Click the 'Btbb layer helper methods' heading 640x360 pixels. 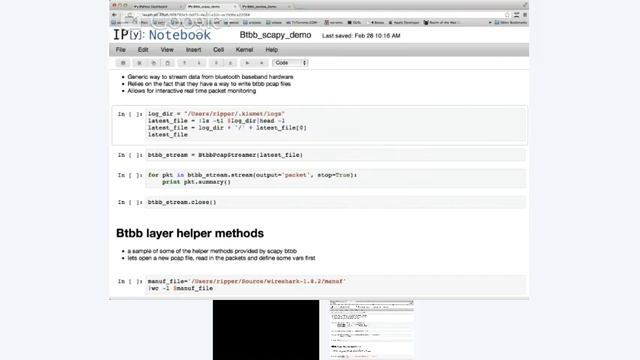click(190, 233)
